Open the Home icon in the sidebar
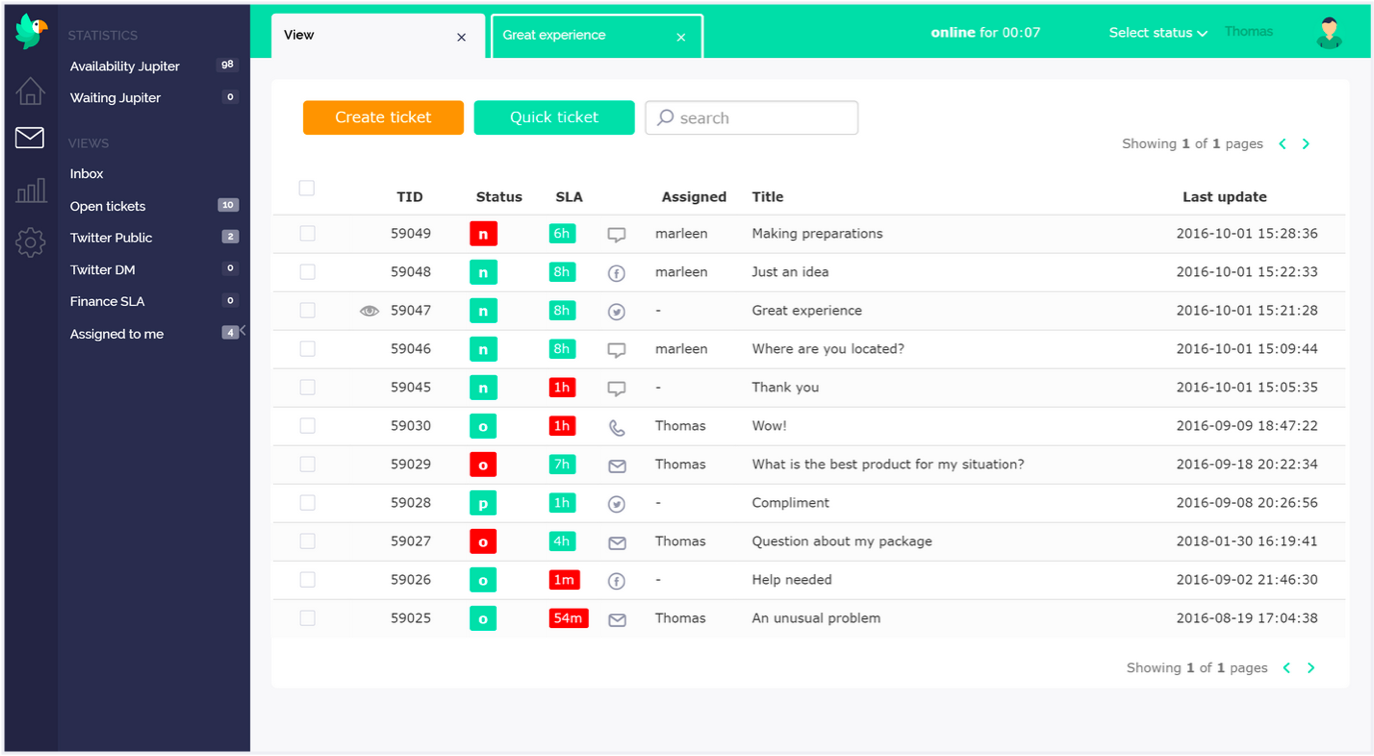This screenshot has width=1374, height=756. point(30,90)
